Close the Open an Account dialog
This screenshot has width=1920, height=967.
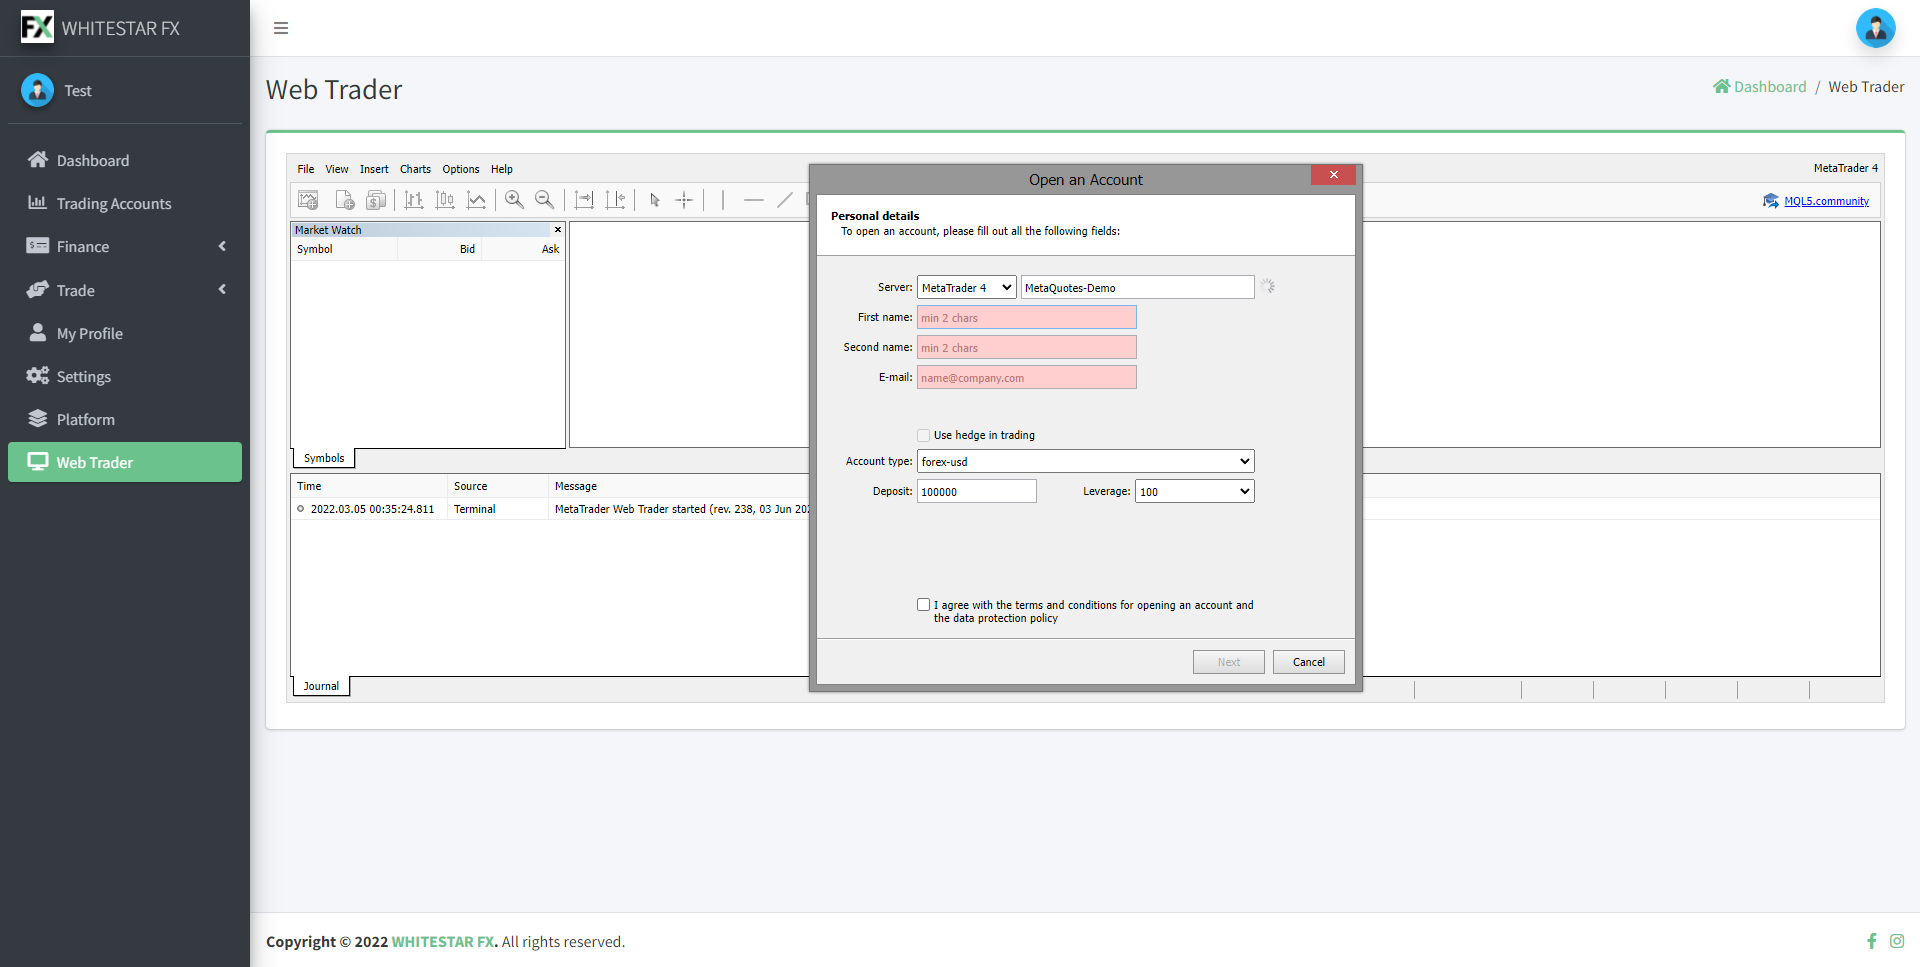[1333, 175]
